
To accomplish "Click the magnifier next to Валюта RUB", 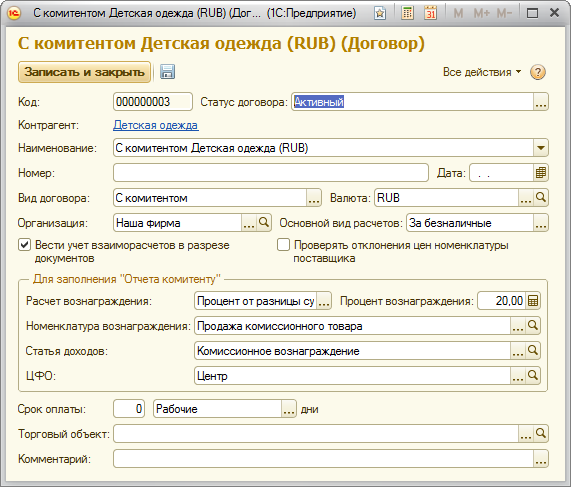I will click(541, 198).
